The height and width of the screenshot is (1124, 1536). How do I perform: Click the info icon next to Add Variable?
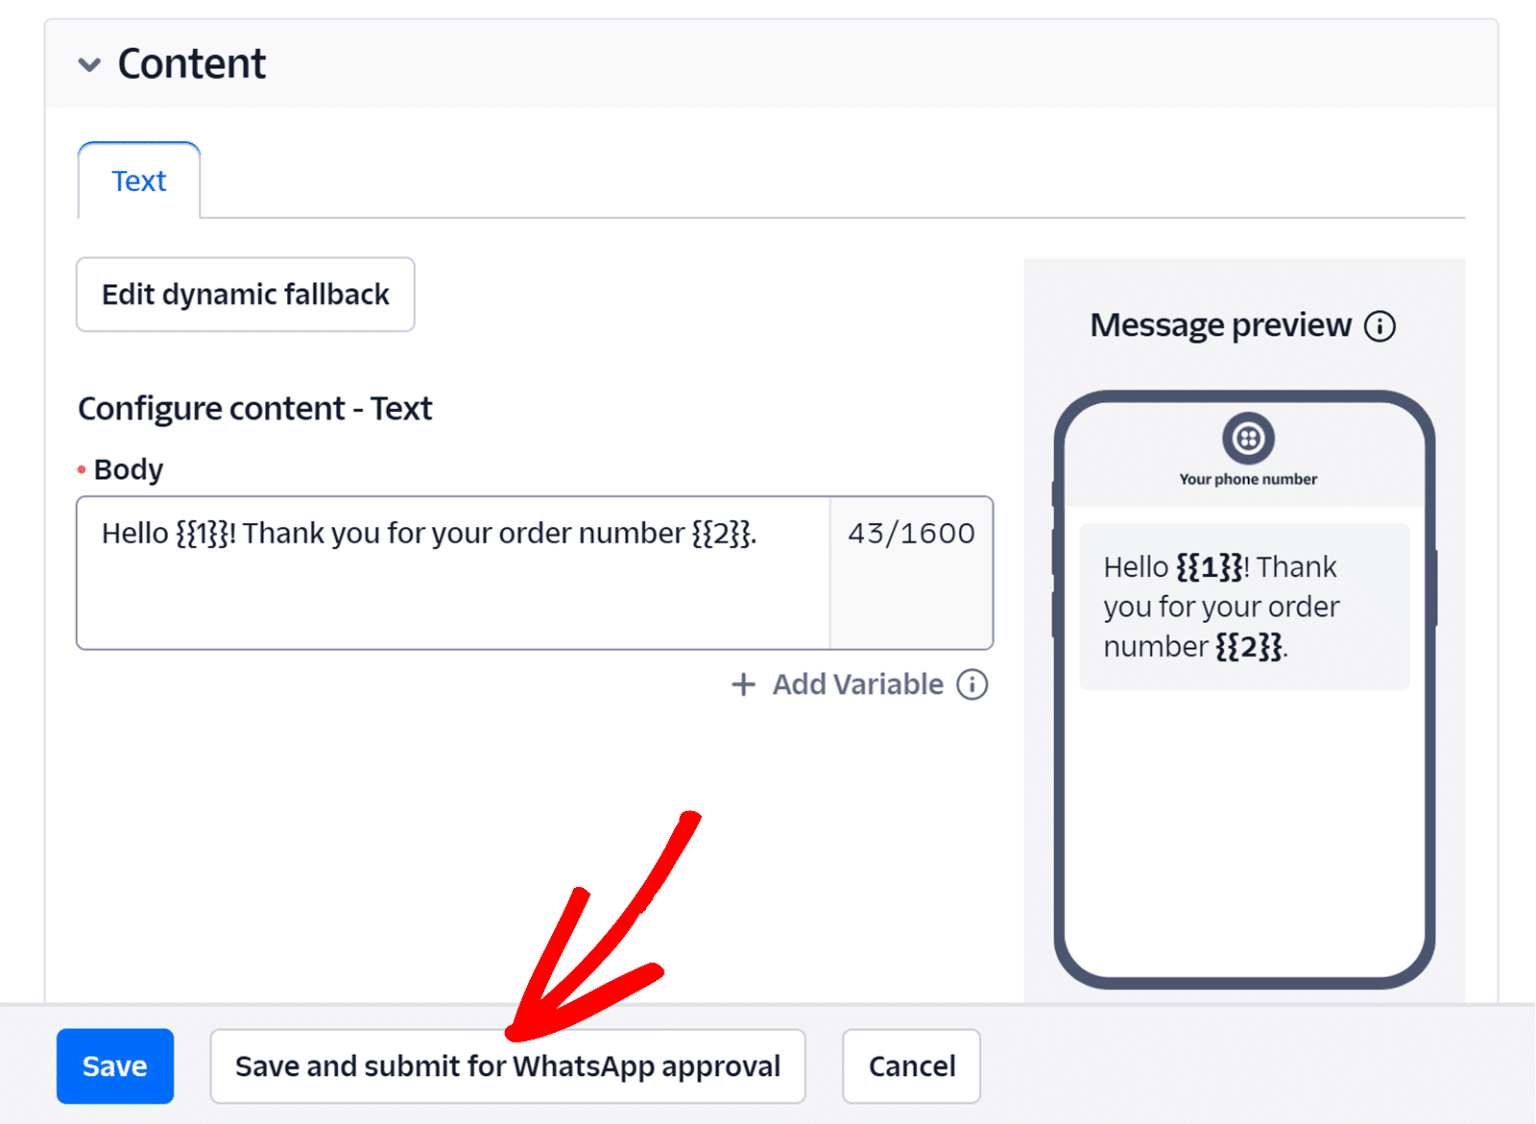971,685
